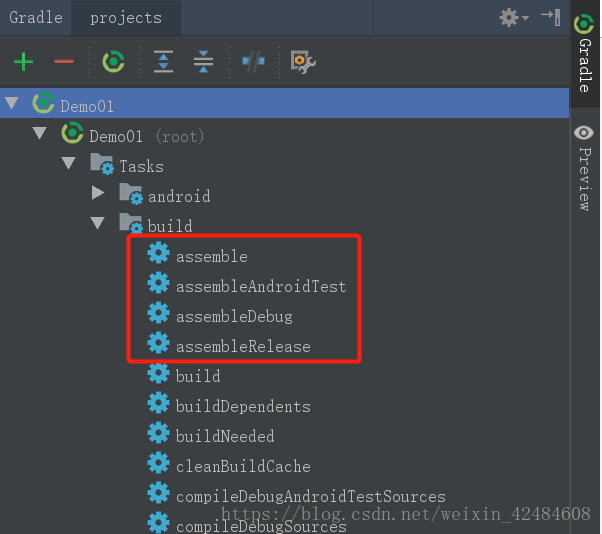Click gear icon next to buildDependents
Image resolution: width=602 pixels, height=534 pixels.
[x=158, y=403]
